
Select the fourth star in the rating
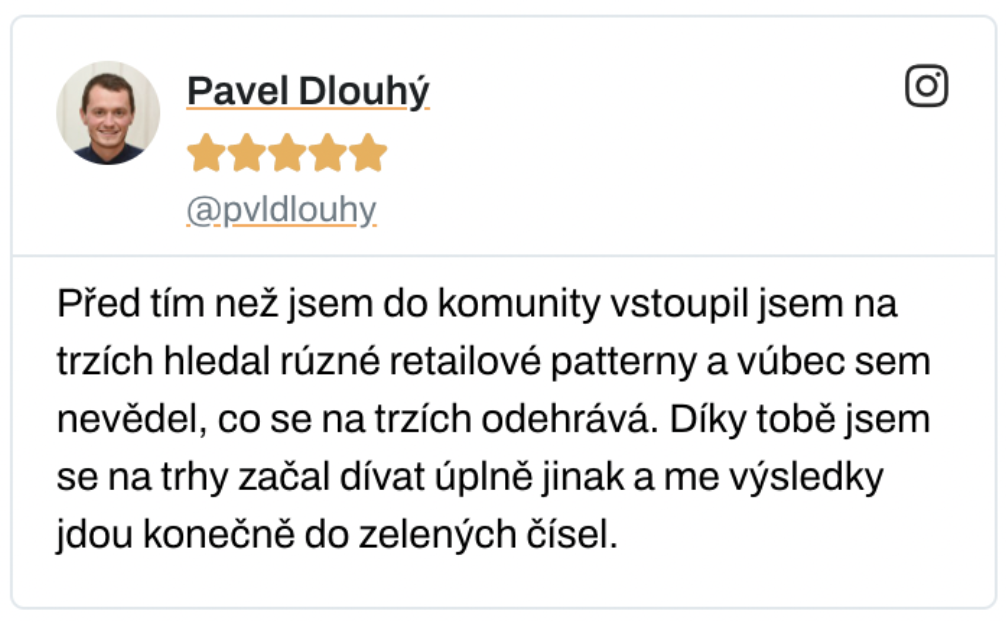(328, 153)
